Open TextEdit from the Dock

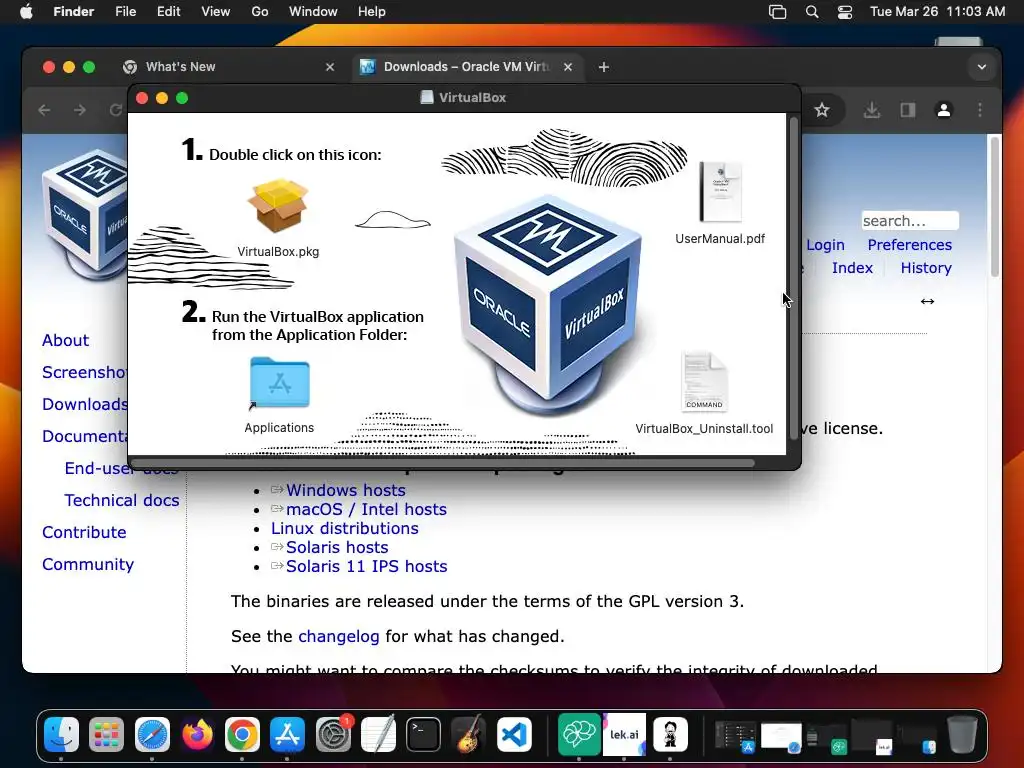coord(378,735)
